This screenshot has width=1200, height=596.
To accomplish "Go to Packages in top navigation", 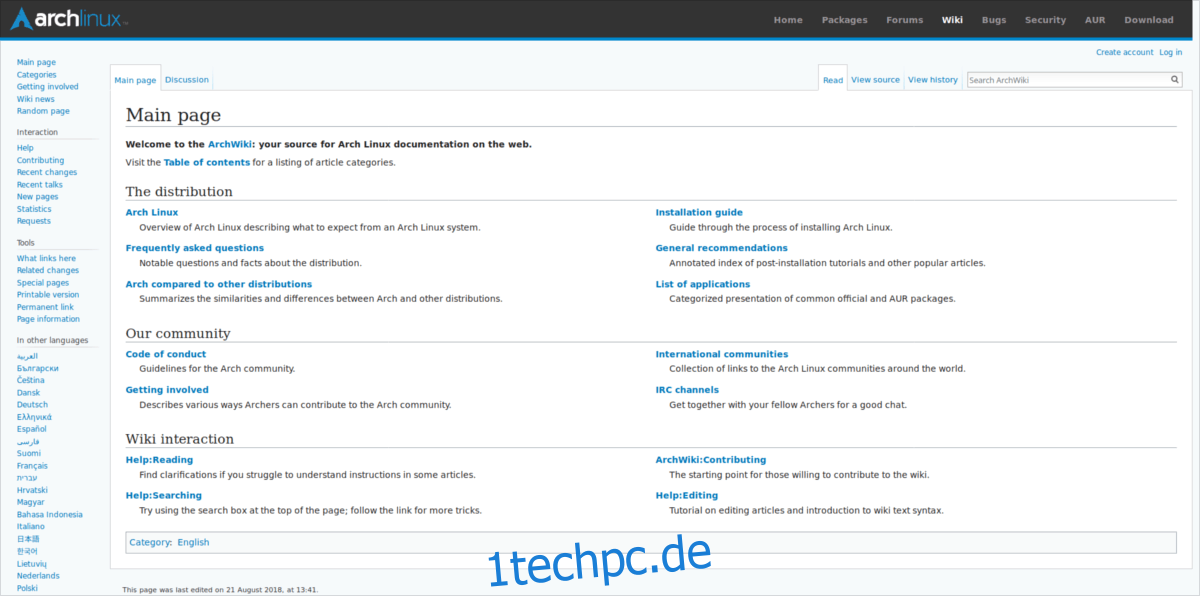I will coord(844,20).
